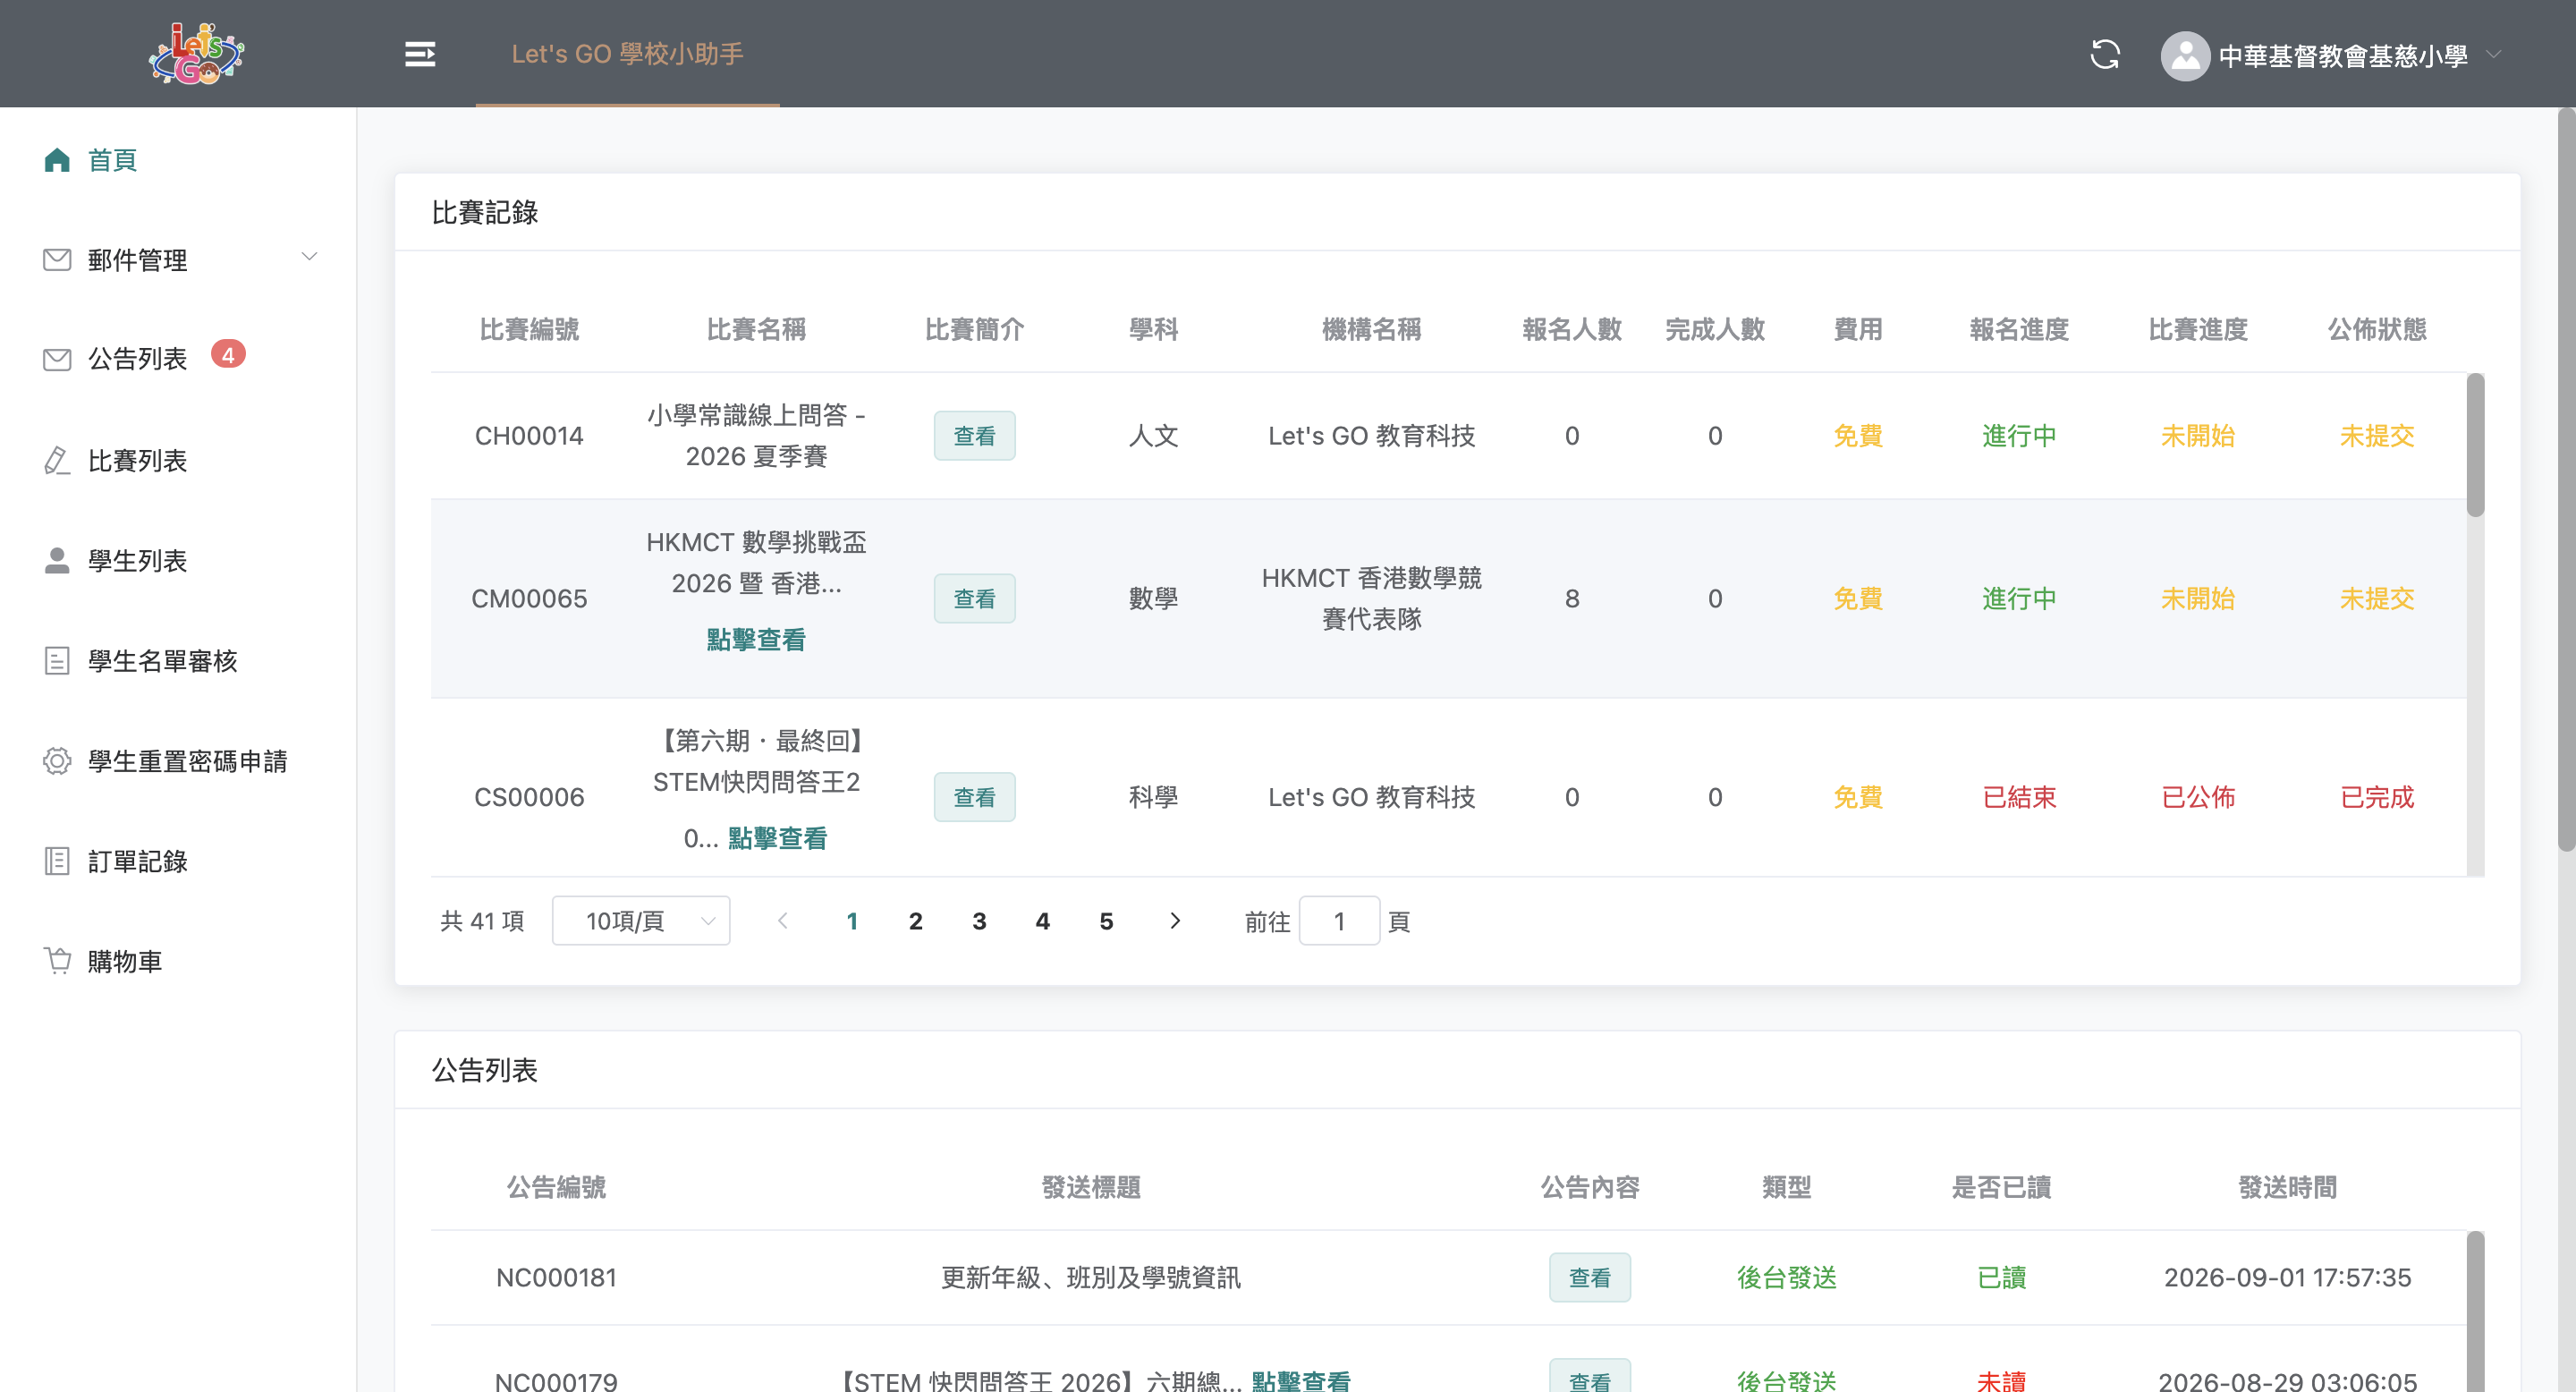Click 查看 button for CM00065
The width and height of the screenshot is (2576, 1392).
click(974, 599)
